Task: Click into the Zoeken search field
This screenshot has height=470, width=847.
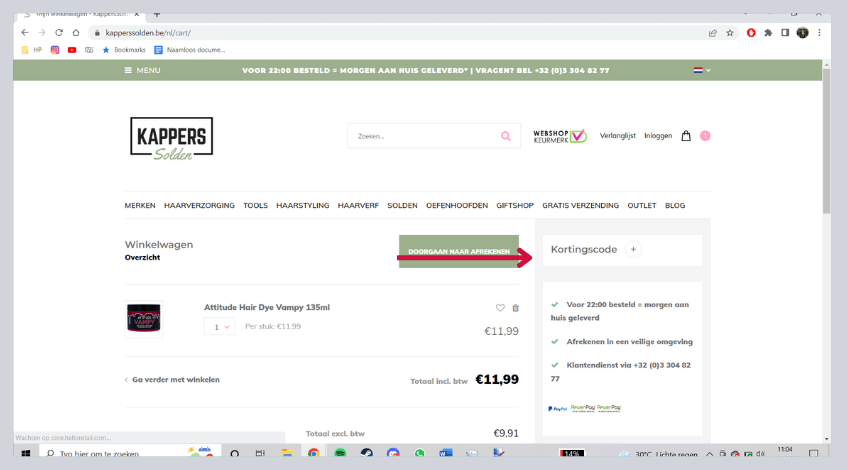Action: 420,136
